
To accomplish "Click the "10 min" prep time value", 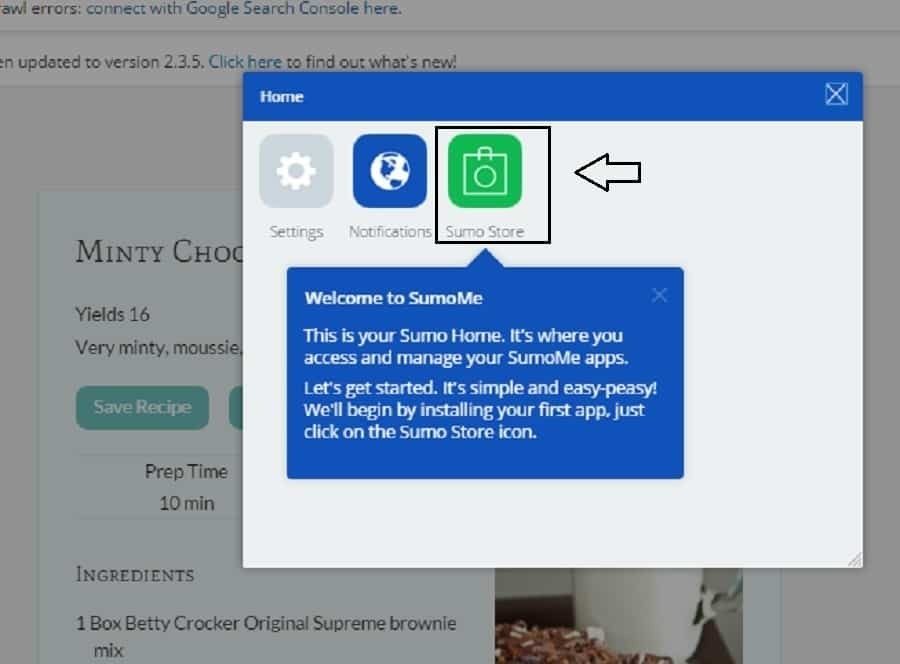I will [x=187, y=503].
